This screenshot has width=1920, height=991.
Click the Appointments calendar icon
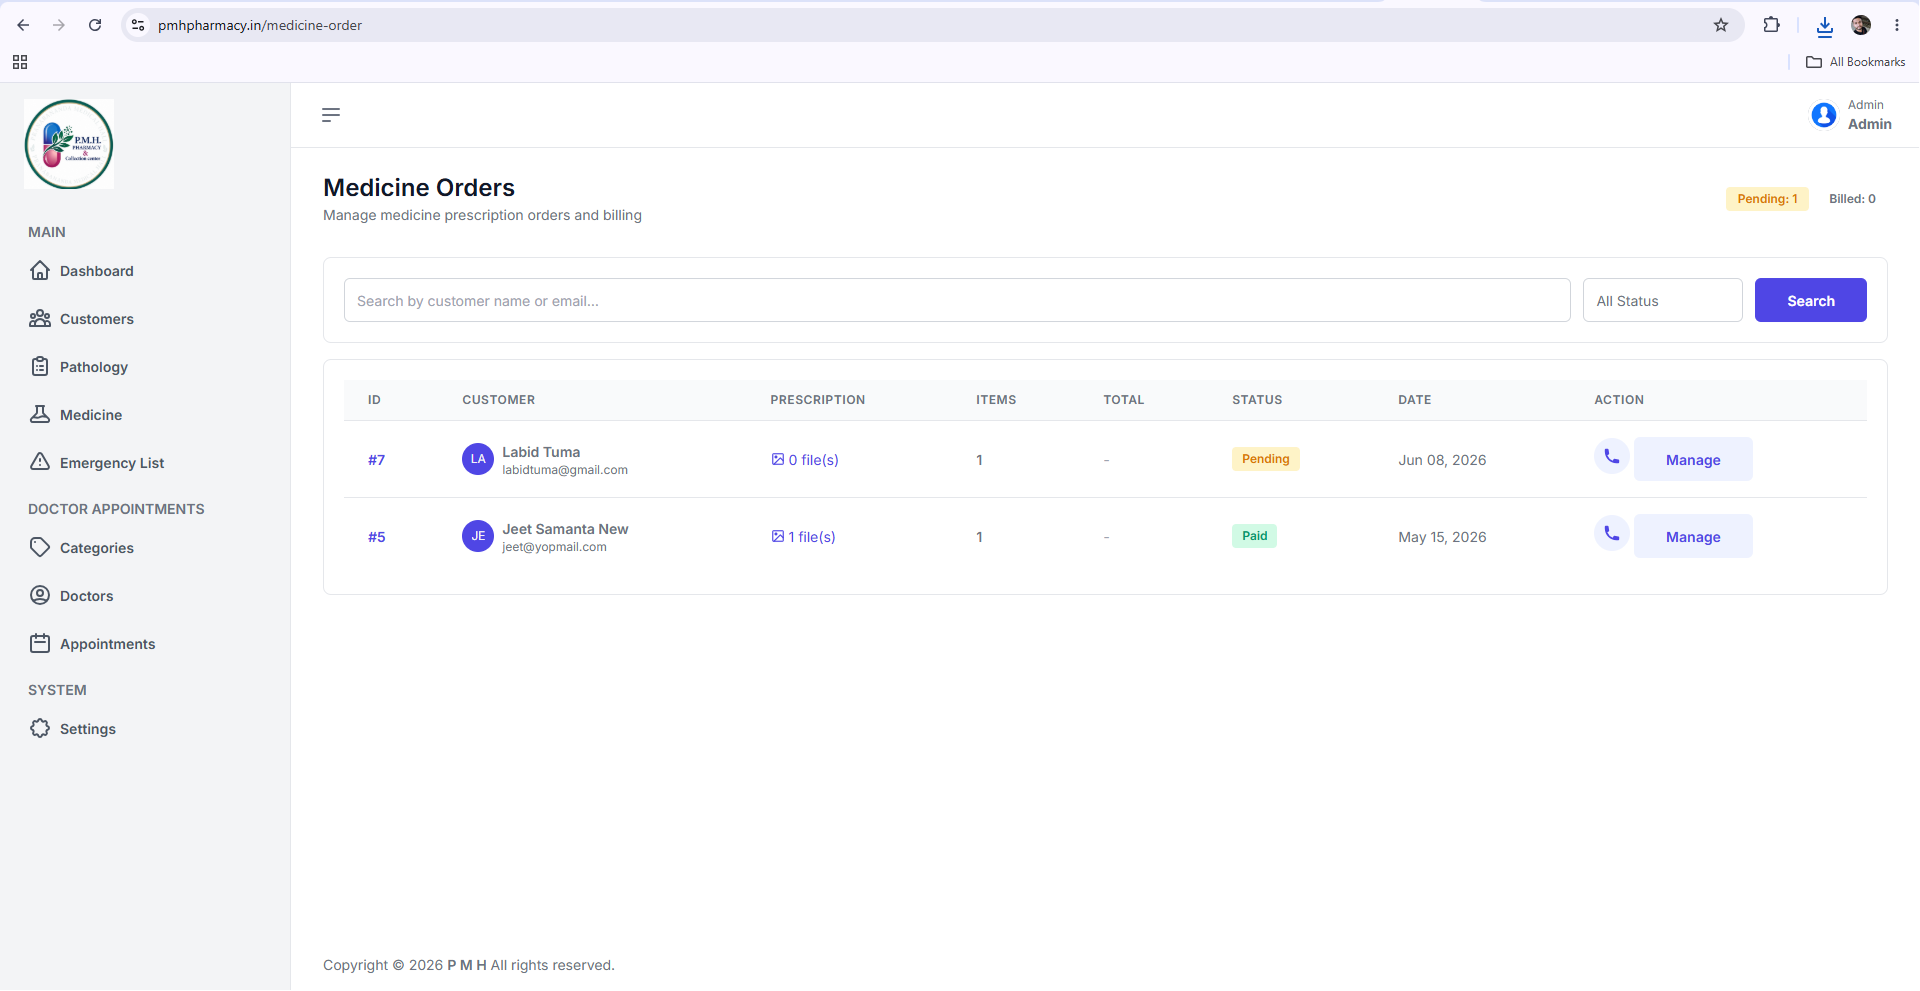pyautogui.click(x=40, y=643)
